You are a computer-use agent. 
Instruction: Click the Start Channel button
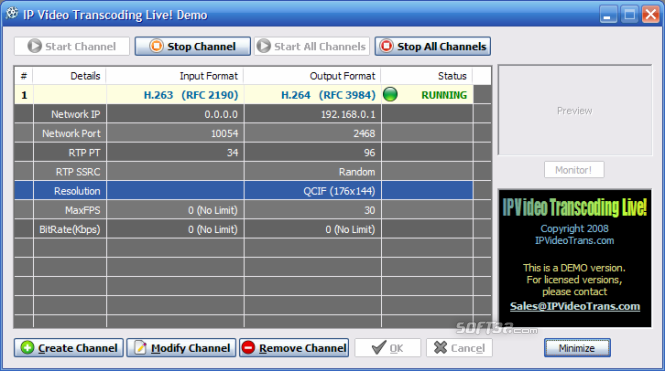tap(72, 46)
